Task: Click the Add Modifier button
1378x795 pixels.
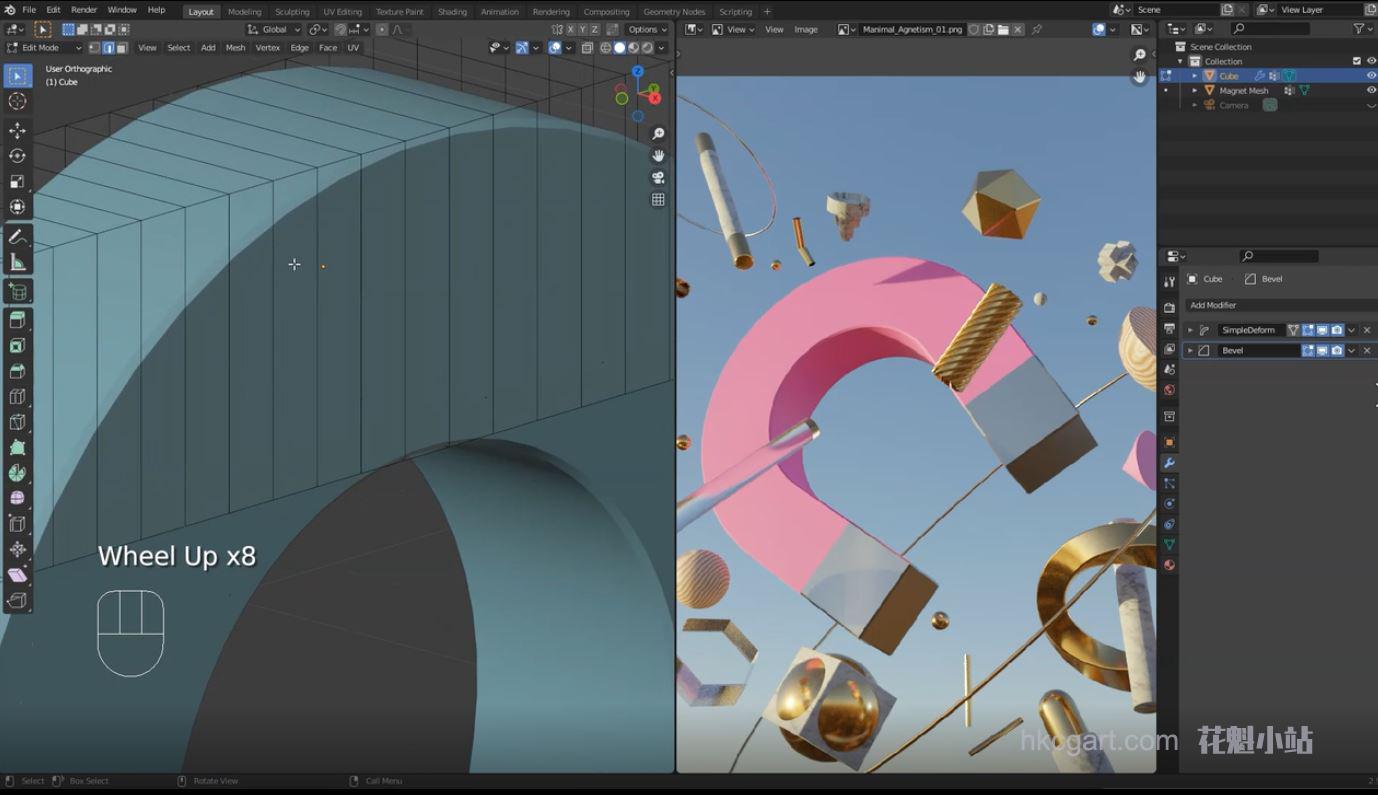Action: 1280,305
